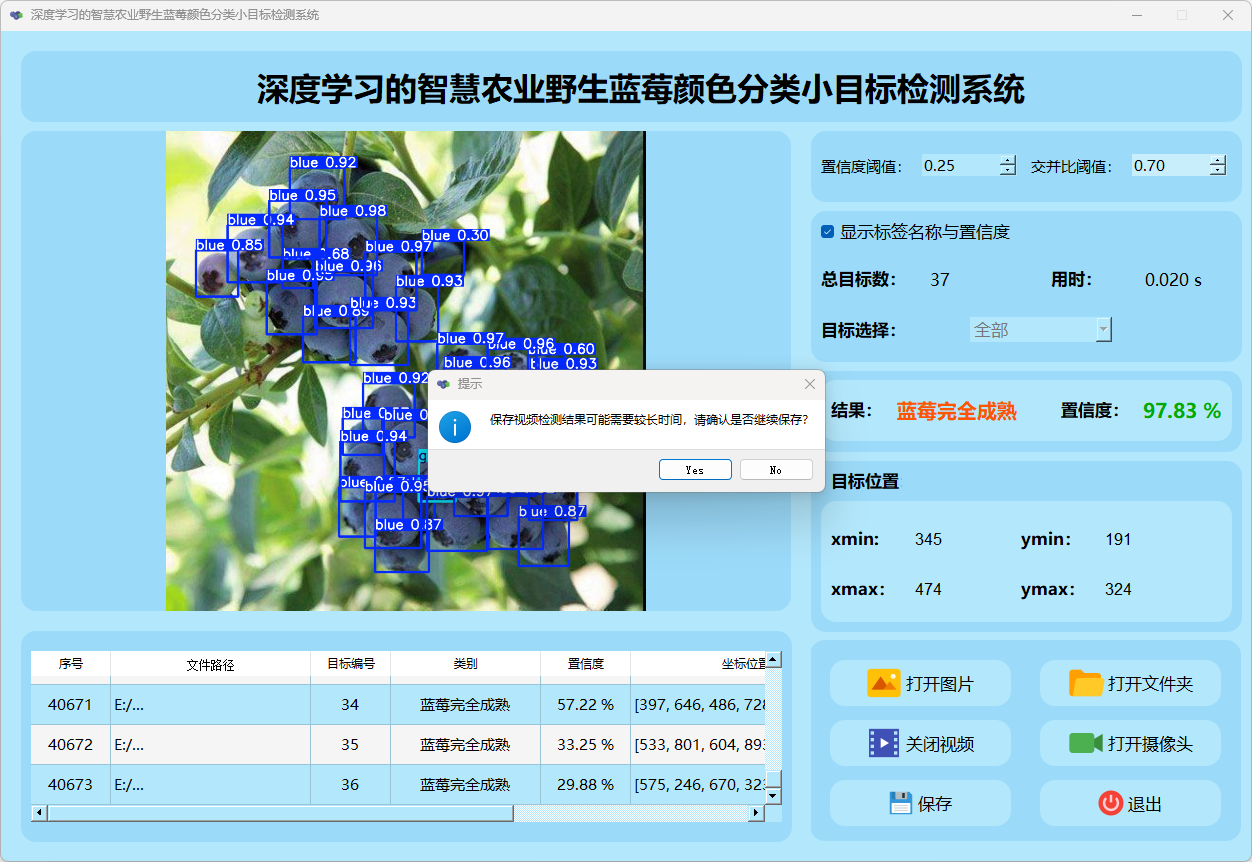Click into the 交并比阈值 value field

1168,166
